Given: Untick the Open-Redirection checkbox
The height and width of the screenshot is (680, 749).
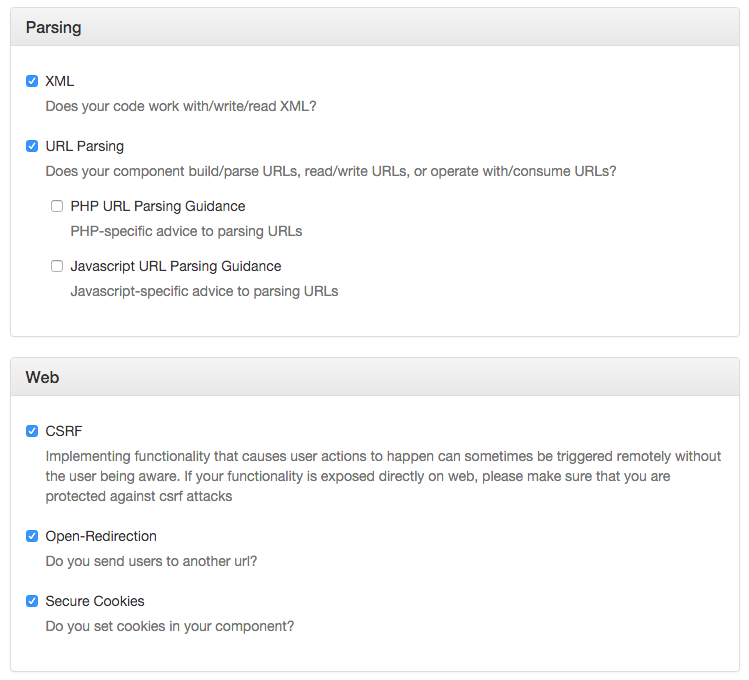Looking at the screenshot, I should (32, 536).
